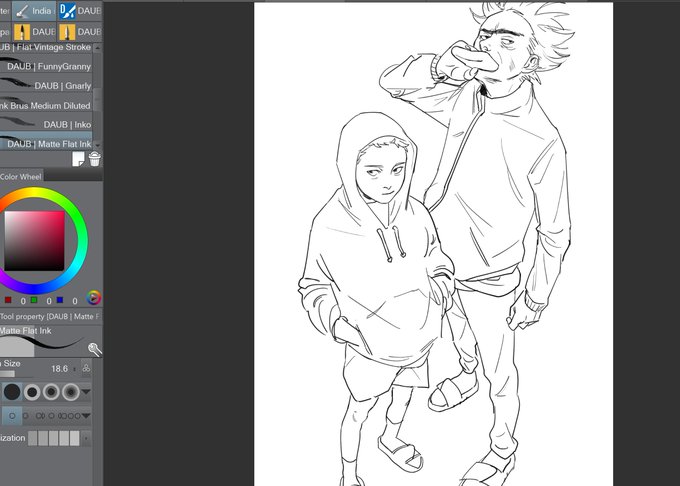Switch color space with the color wheel icon
The width and height of the screenshot is (680, 486).
point(94,298)
